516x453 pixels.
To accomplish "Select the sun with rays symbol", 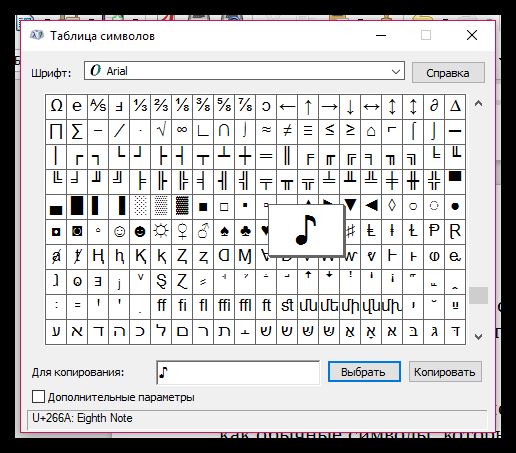I will coord(161,231).
